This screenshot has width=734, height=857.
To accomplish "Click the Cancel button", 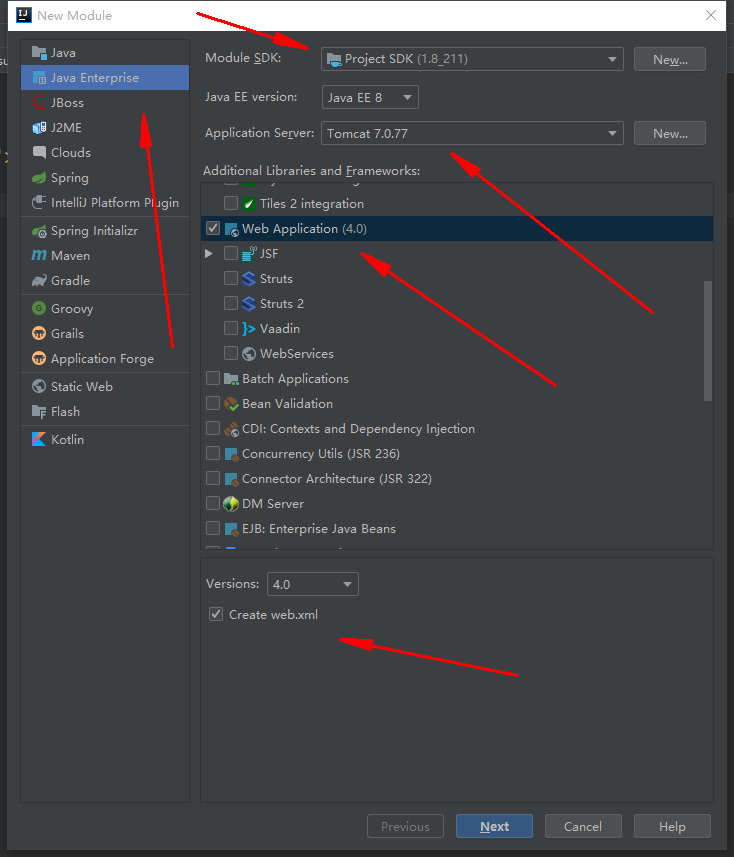I will coord(583,826).
